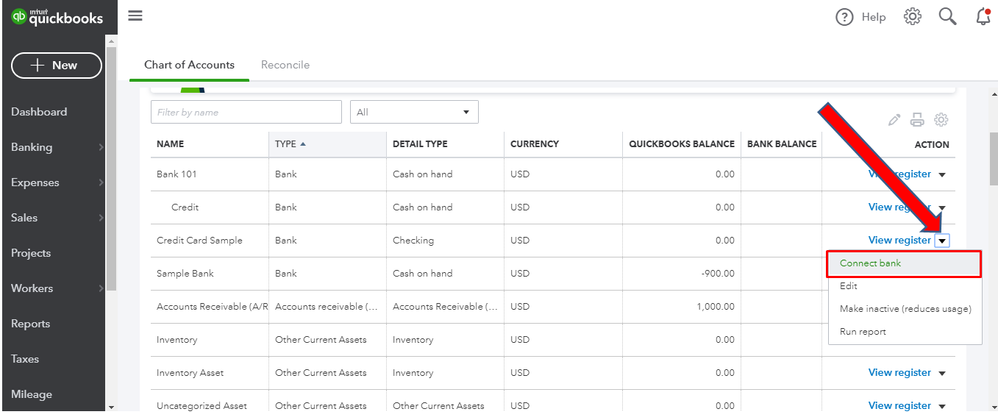
Task: Toggle Credit Card Sample action dropdown arrow
Action: (x=943, y=241)
